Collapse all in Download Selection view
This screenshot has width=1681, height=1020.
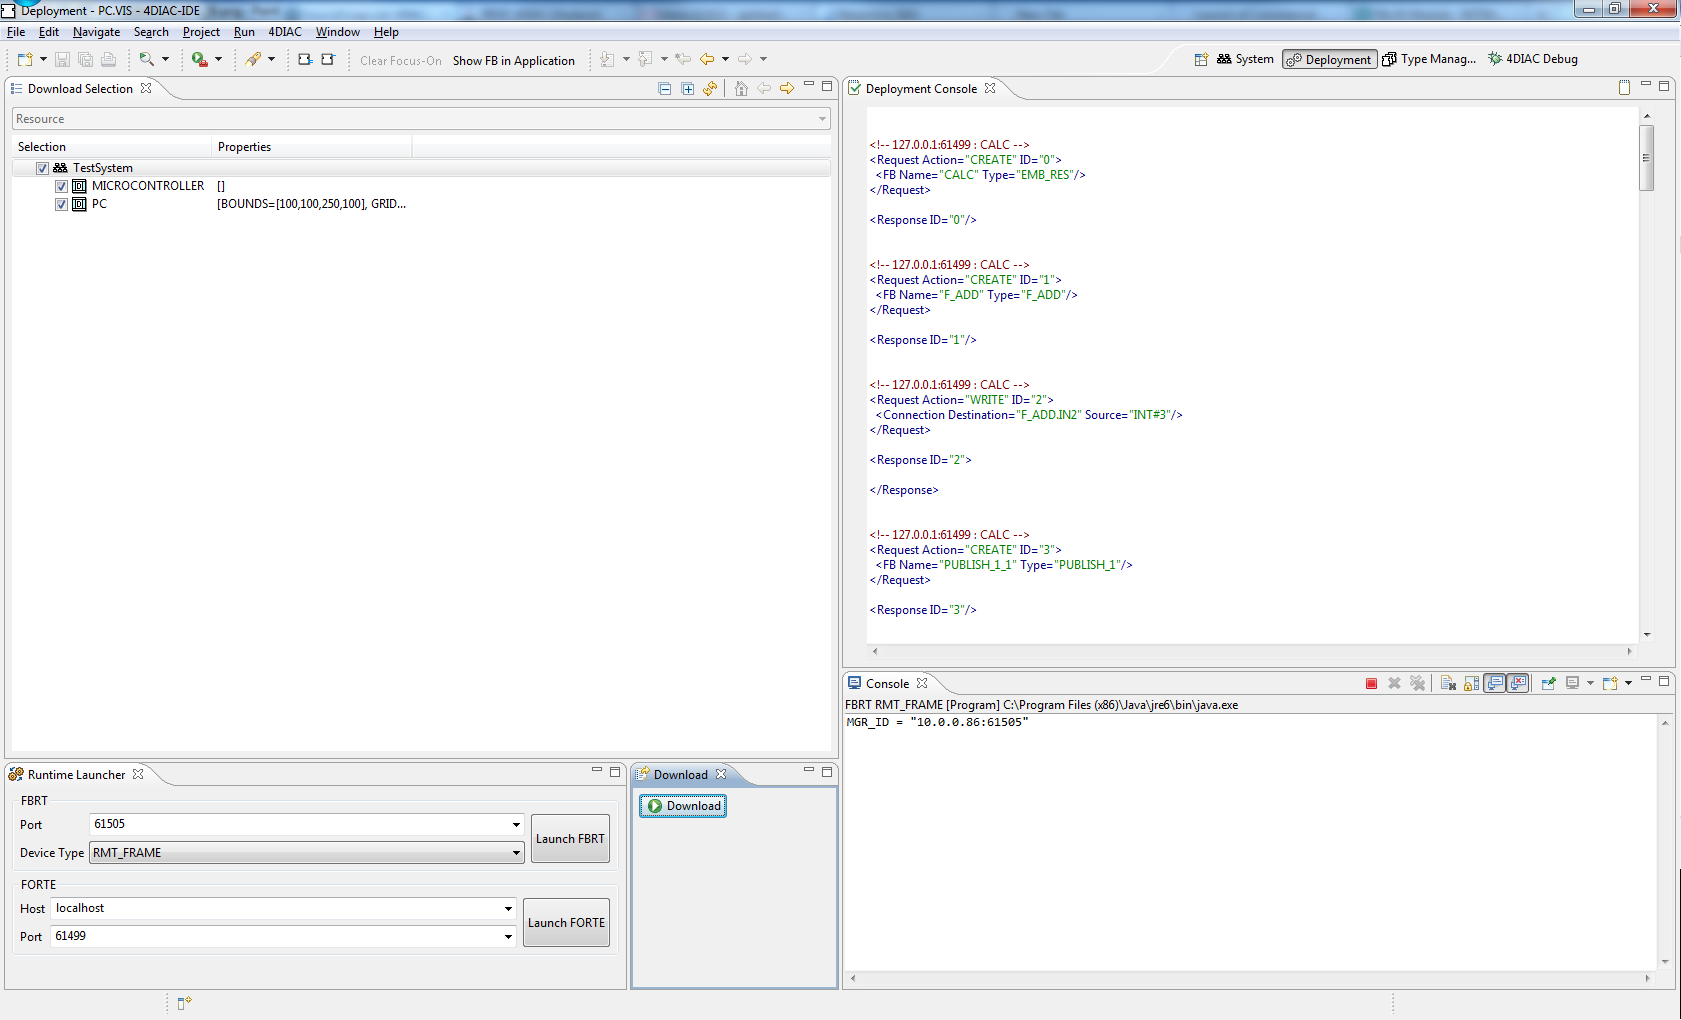pyautogui.click(x=664, y=89)
